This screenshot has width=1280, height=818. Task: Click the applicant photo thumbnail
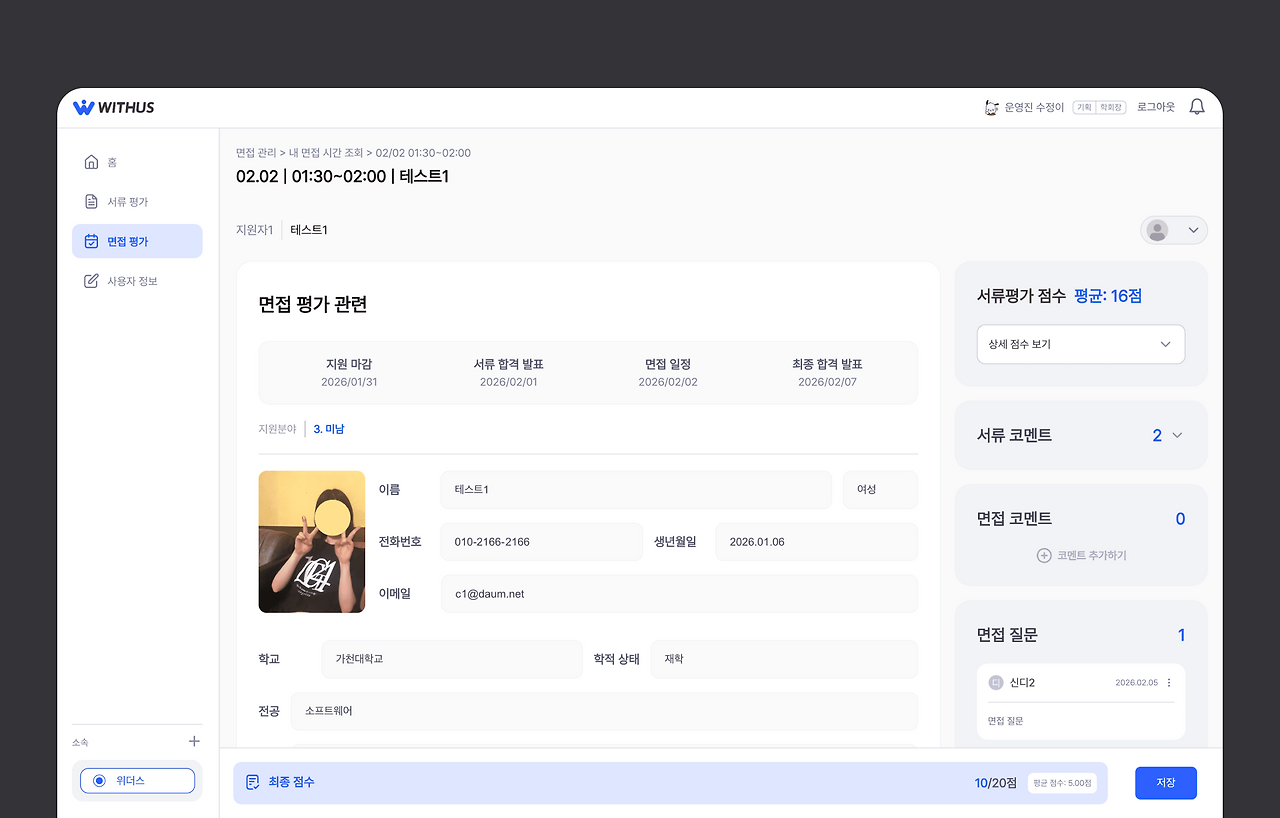[312, 542]
